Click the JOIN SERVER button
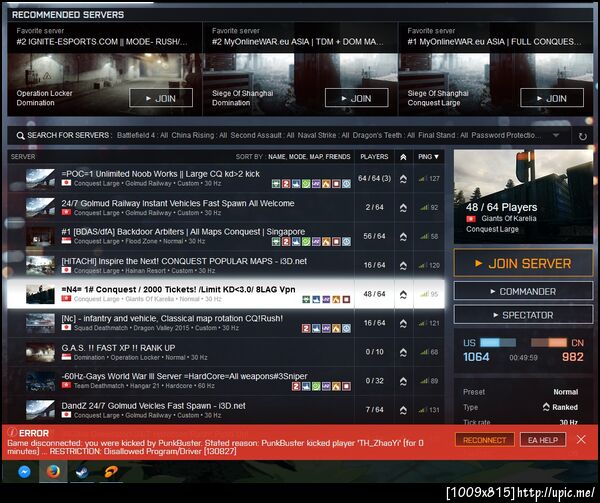This screenshot has height=503, width=600. point(523,263)
